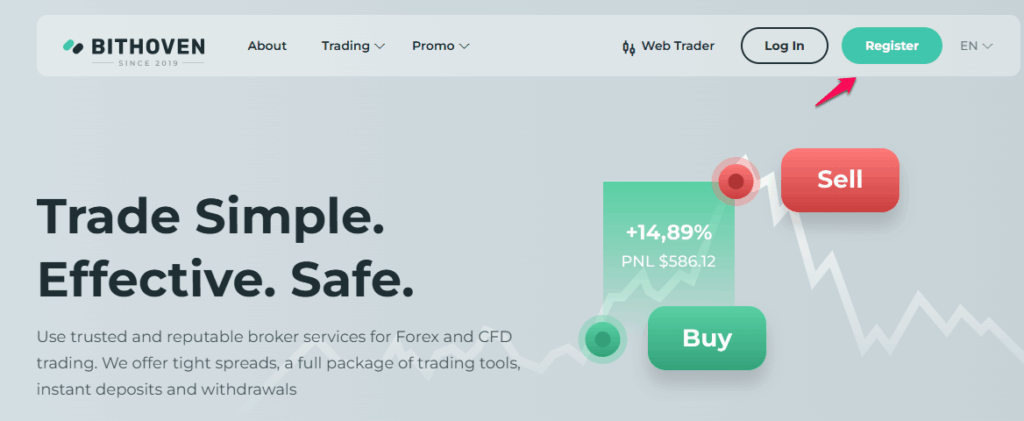The height and width of the screenshot is (421, 1024).
Task: Click the Log In button
Action: (x=784, y=46)
